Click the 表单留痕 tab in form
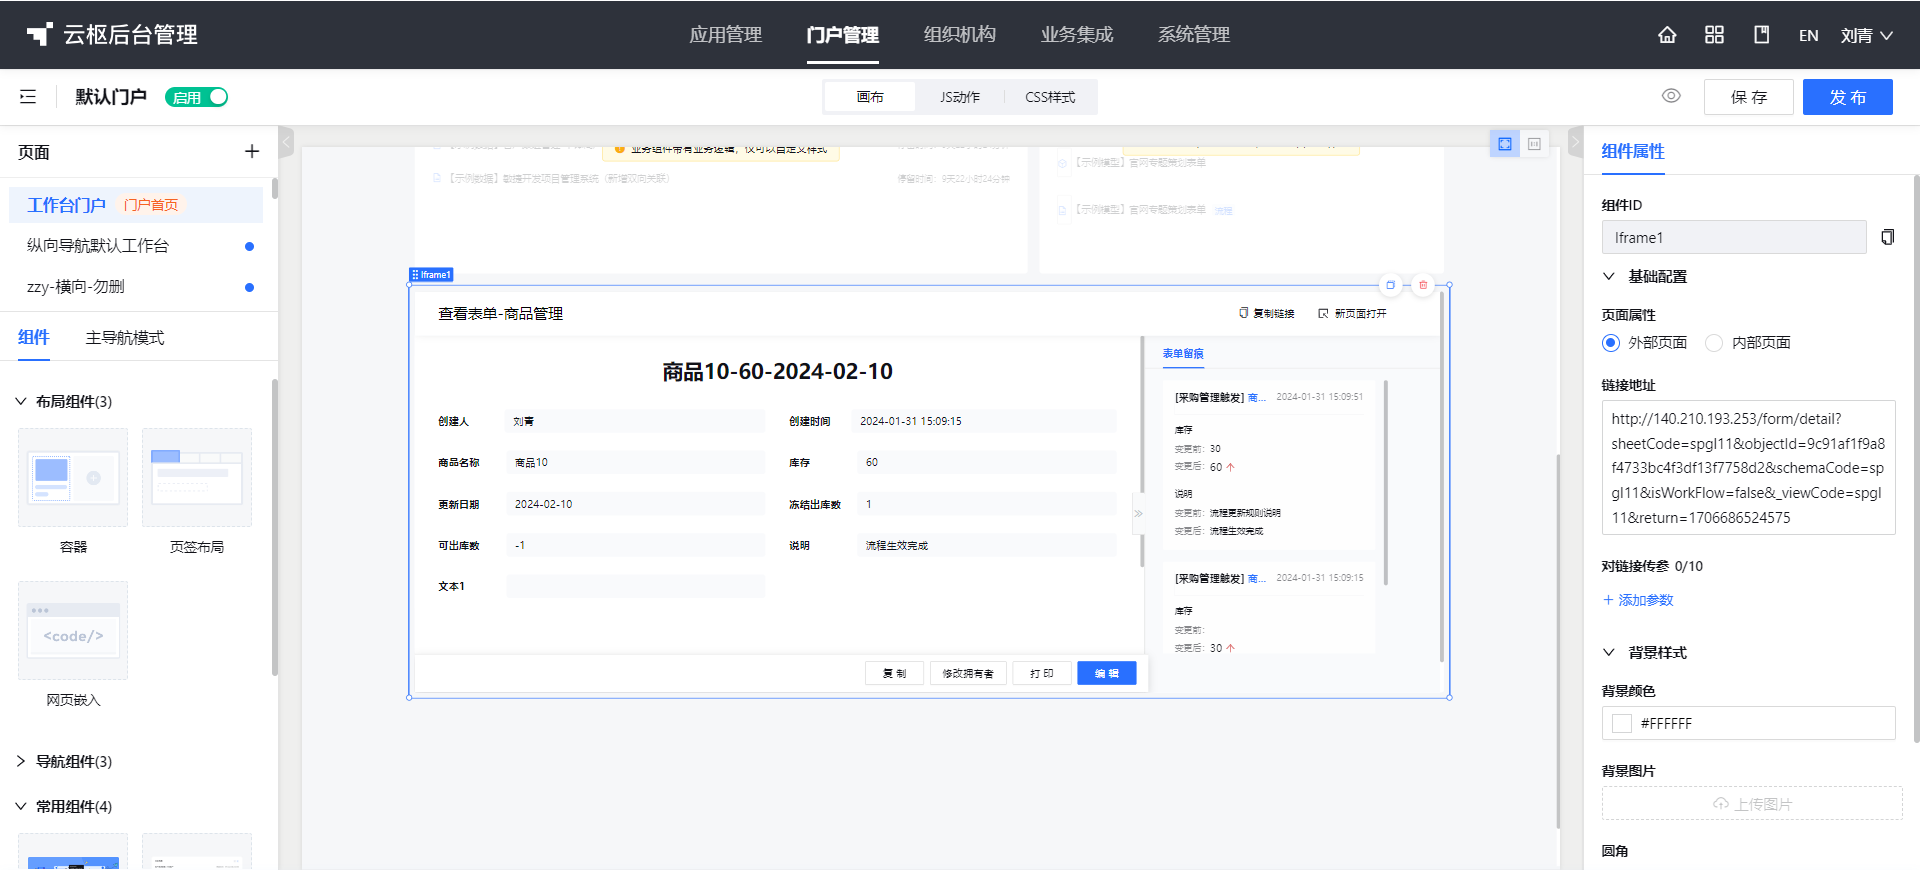1920x870 pixels. (1183, 354)
